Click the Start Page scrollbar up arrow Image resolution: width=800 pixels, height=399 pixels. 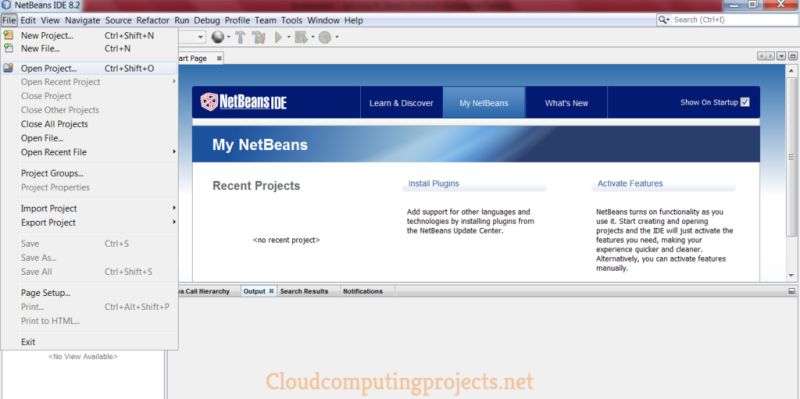click(x=791, y=70)
